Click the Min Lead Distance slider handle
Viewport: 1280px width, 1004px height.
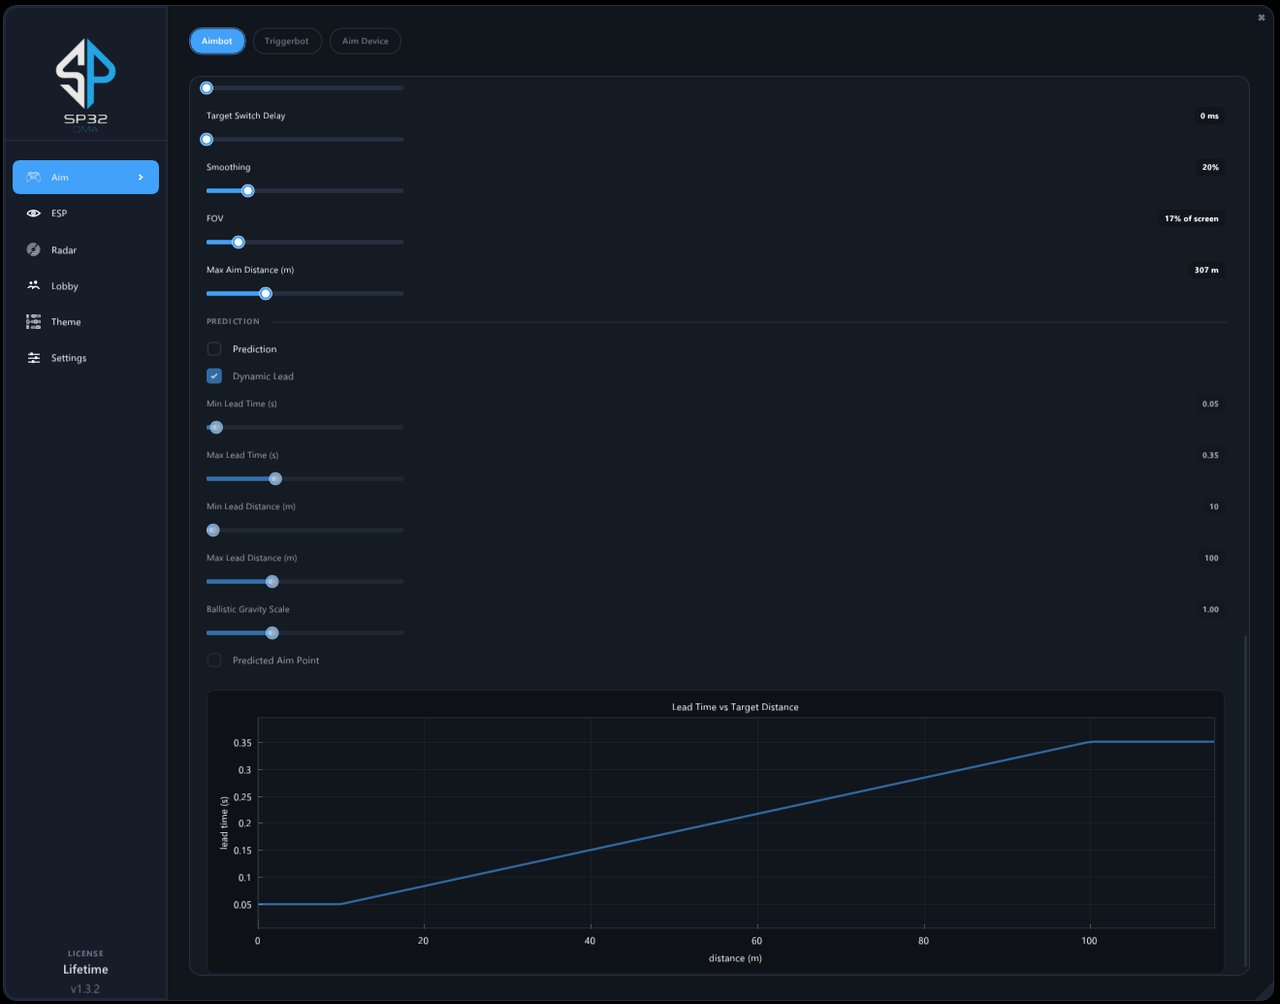tap(213, 530)
